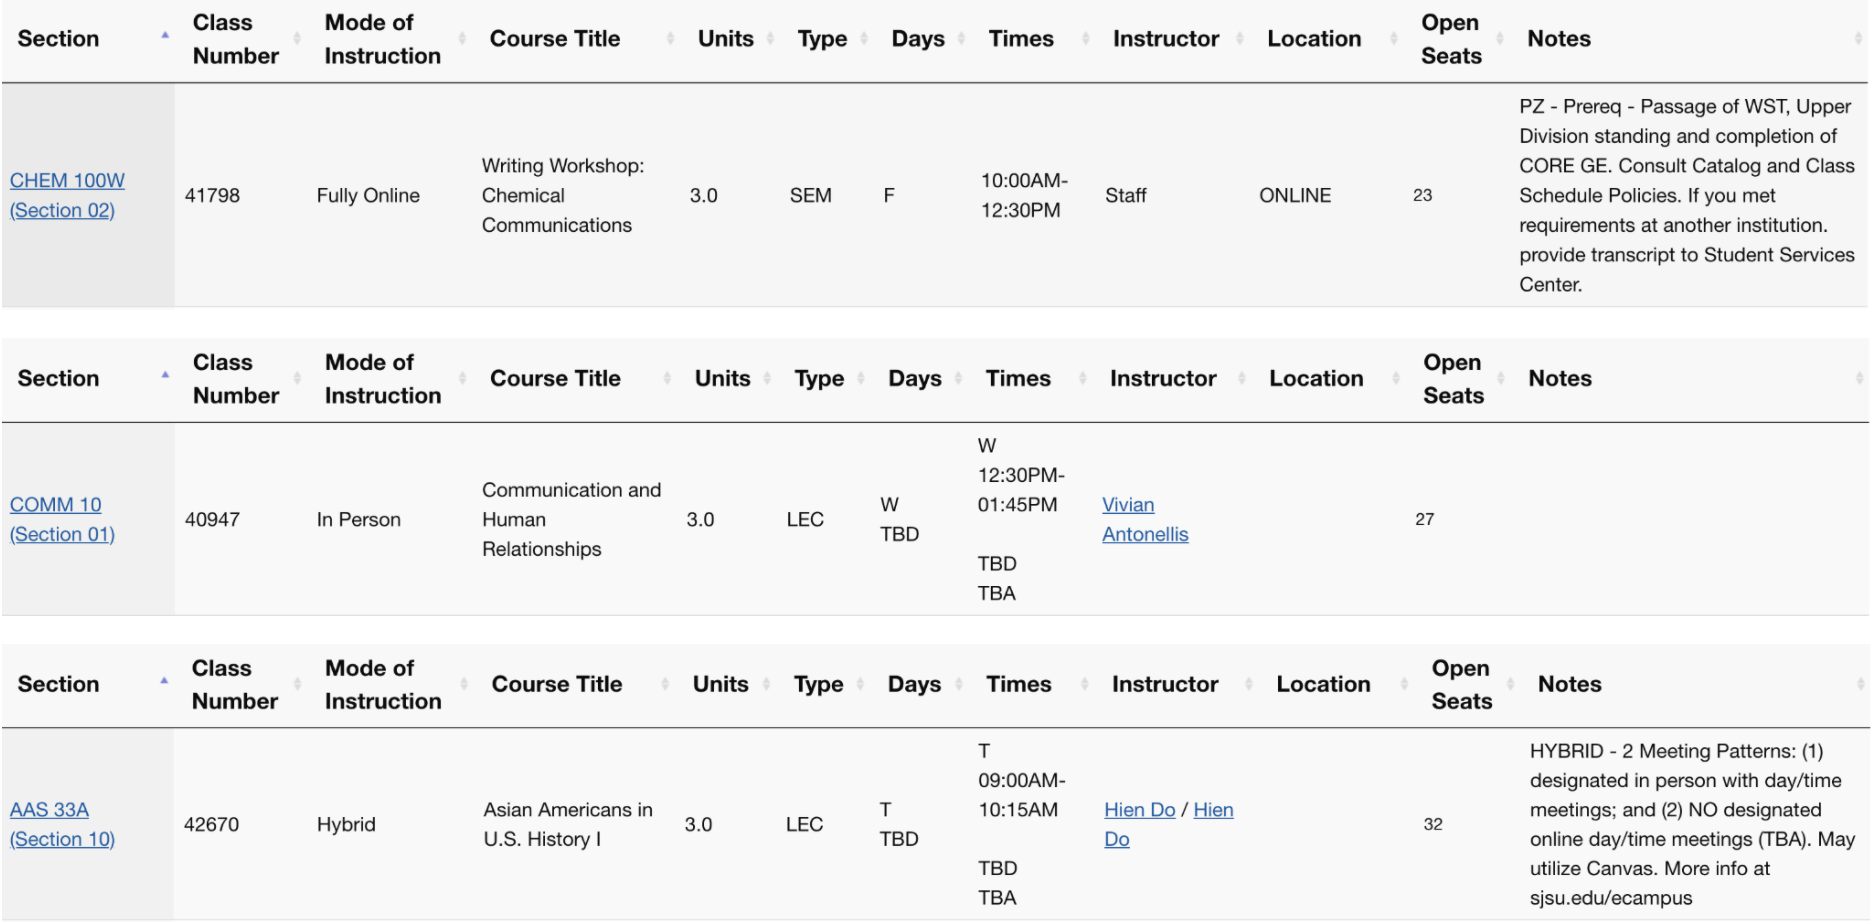Screen dimensions: 1876x924
Task: Click Days sort arrow in AAS 33A table
Action: tap(959, 685)
